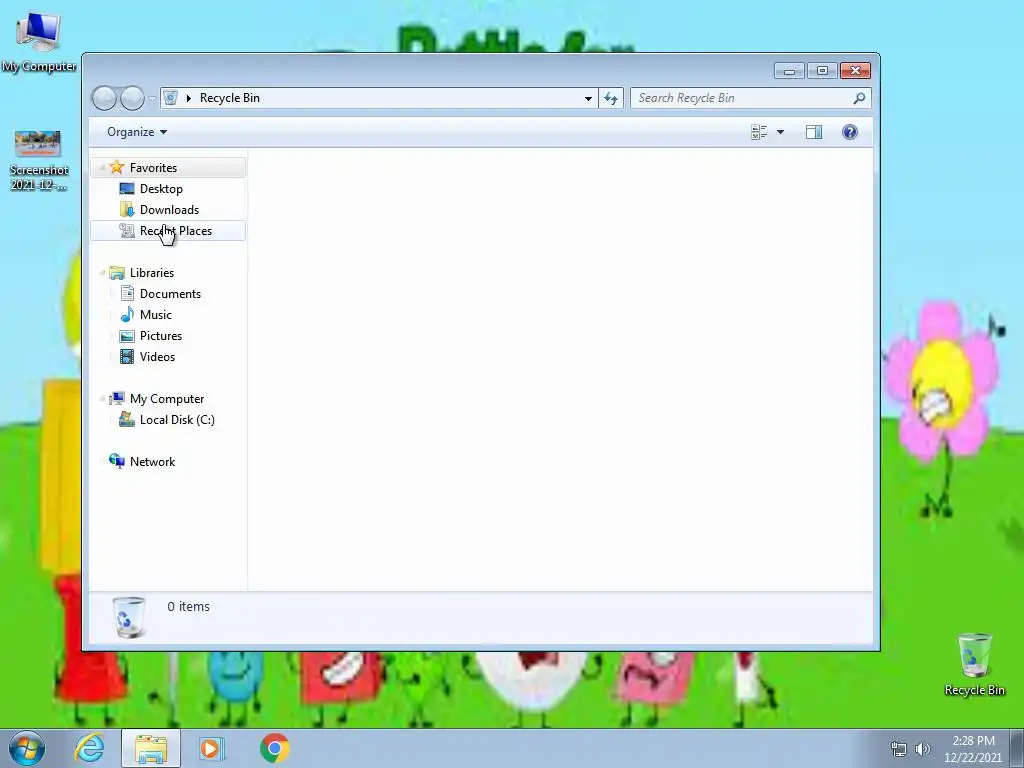Image resolution: width=1024 pixels, height=768 pixels.
Task: Open the view options dropdown arrow
Action: 780,133
